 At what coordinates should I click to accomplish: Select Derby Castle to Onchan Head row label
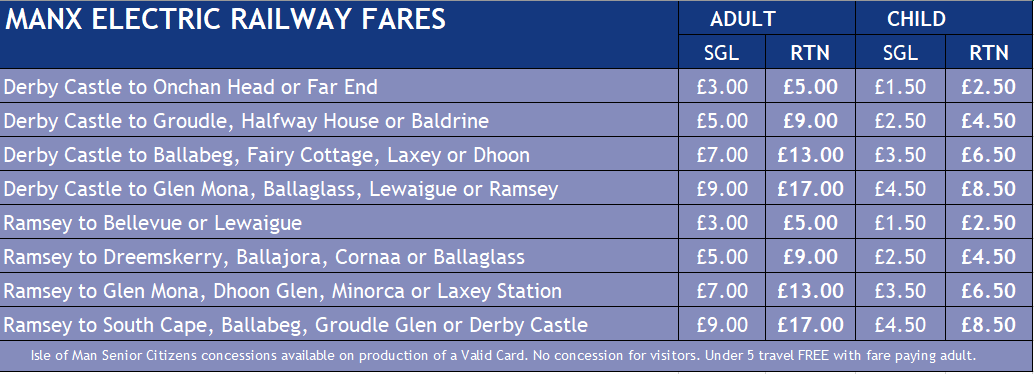coord(191,86)
